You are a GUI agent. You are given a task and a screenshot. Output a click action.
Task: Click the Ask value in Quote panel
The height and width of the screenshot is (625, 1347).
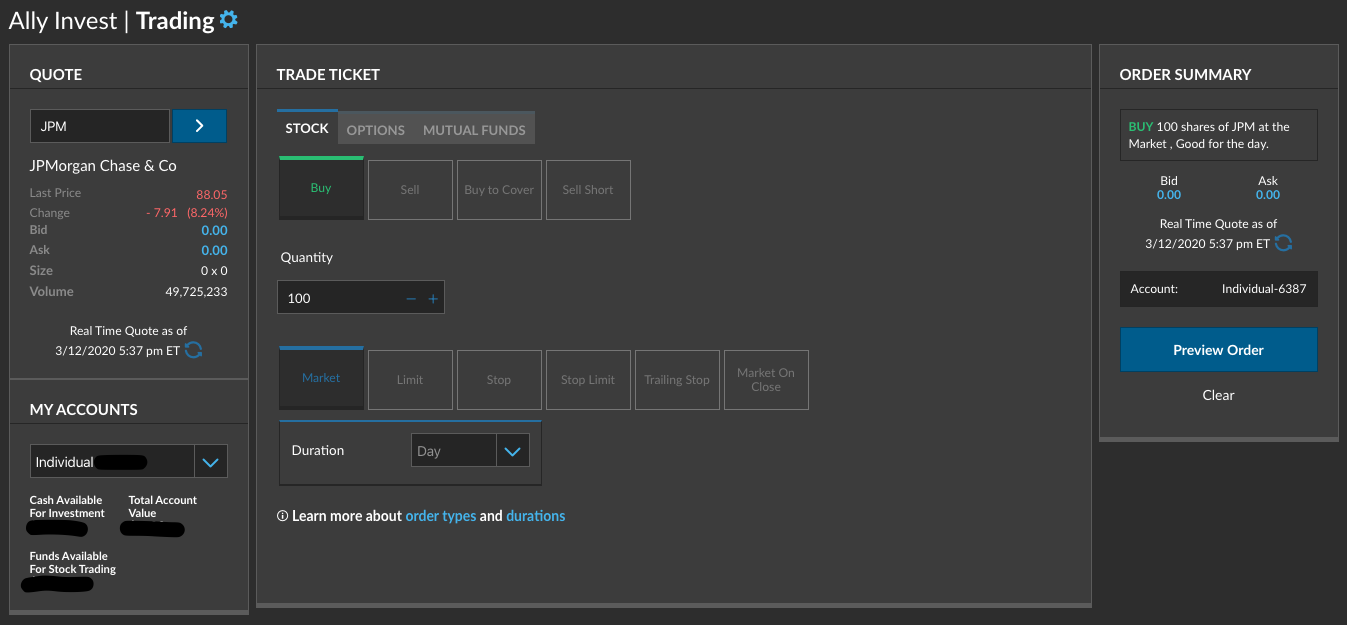tap(214, 250)
